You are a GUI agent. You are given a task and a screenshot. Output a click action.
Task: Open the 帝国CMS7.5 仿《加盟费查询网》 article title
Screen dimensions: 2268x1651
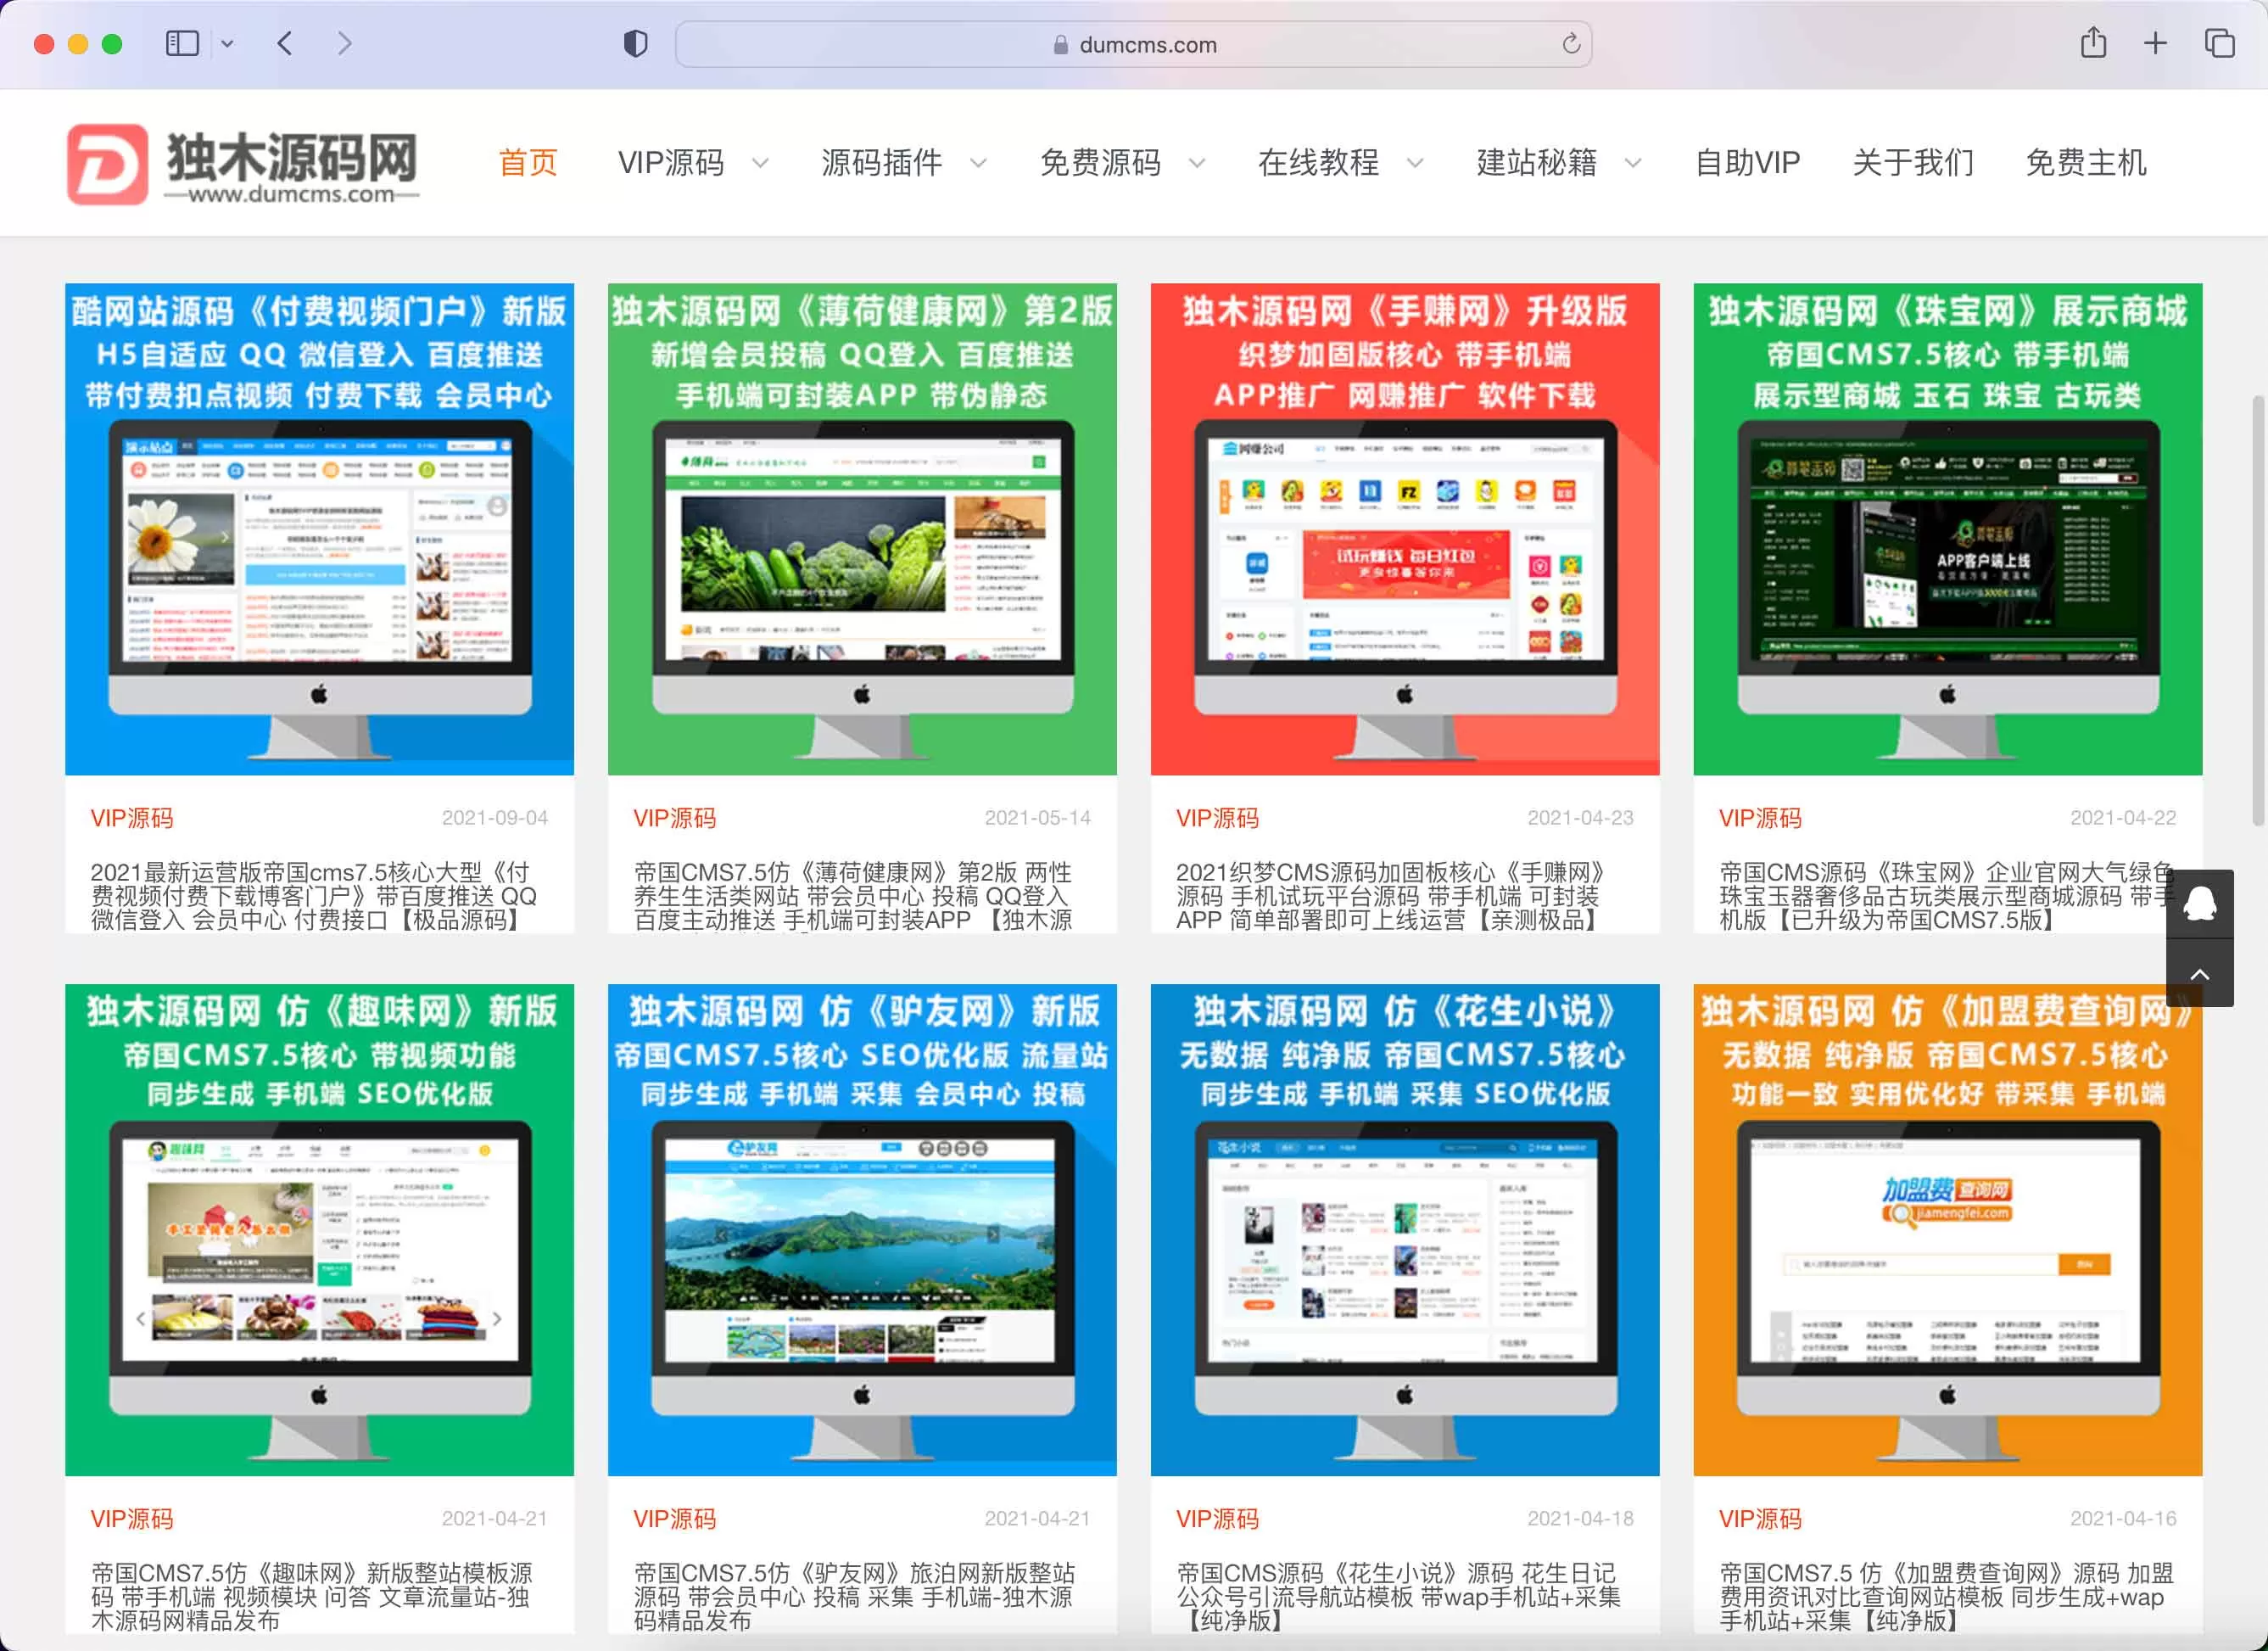(1946, 1597)
